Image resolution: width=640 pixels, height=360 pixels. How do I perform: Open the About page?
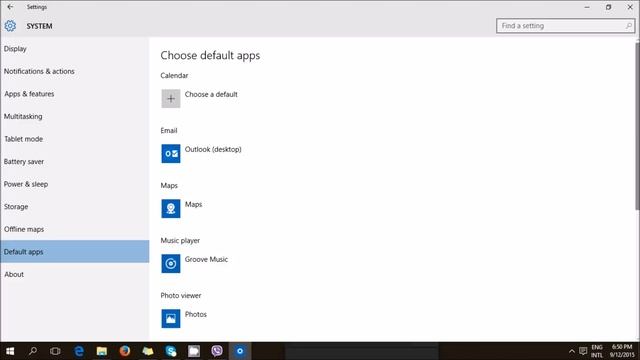(75, 274)
